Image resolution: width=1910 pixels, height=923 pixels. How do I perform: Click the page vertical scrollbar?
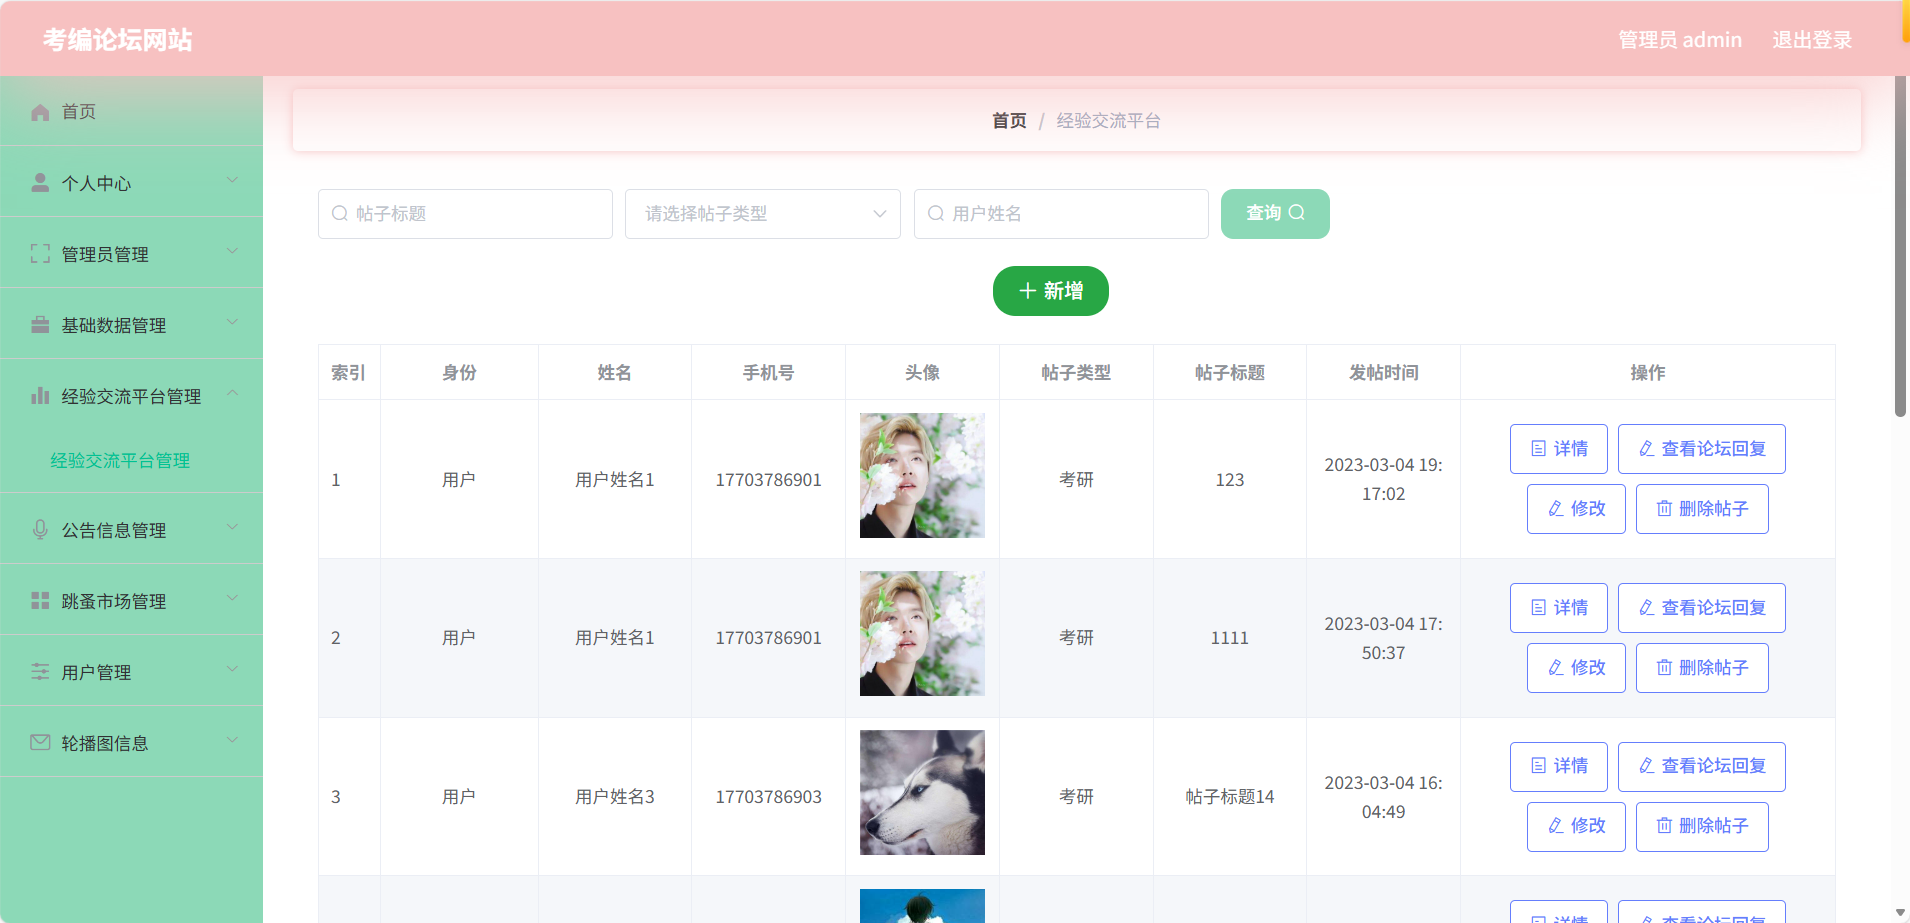[x=1900, y=247]
